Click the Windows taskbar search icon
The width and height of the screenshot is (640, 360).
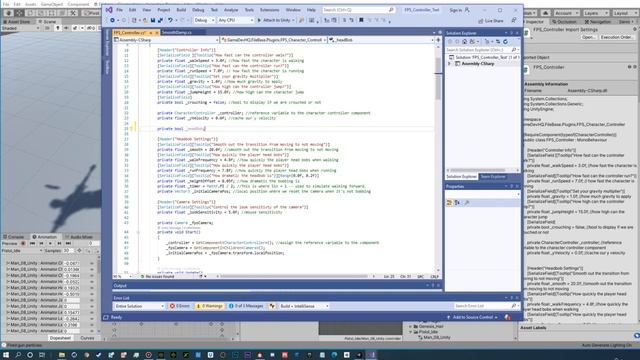tap(18, 355)
